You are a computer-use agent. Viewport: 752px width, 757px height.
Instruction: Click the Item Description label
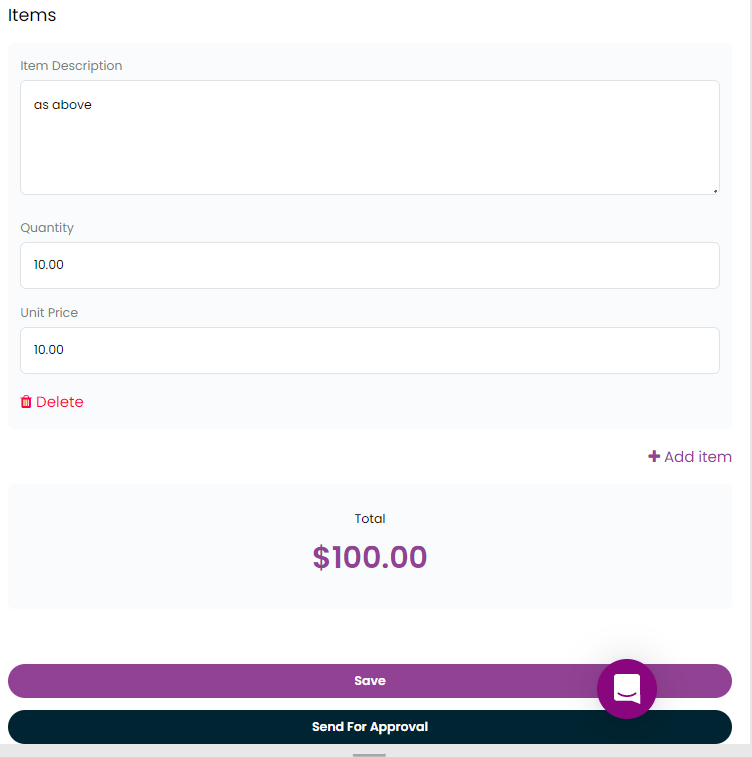71,66
